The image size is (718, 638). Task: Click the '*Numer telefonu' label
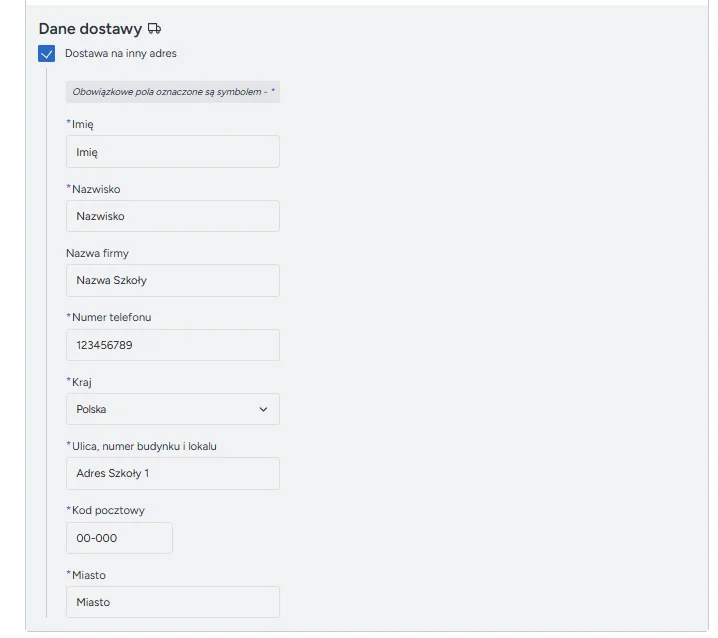coord(109,317)
